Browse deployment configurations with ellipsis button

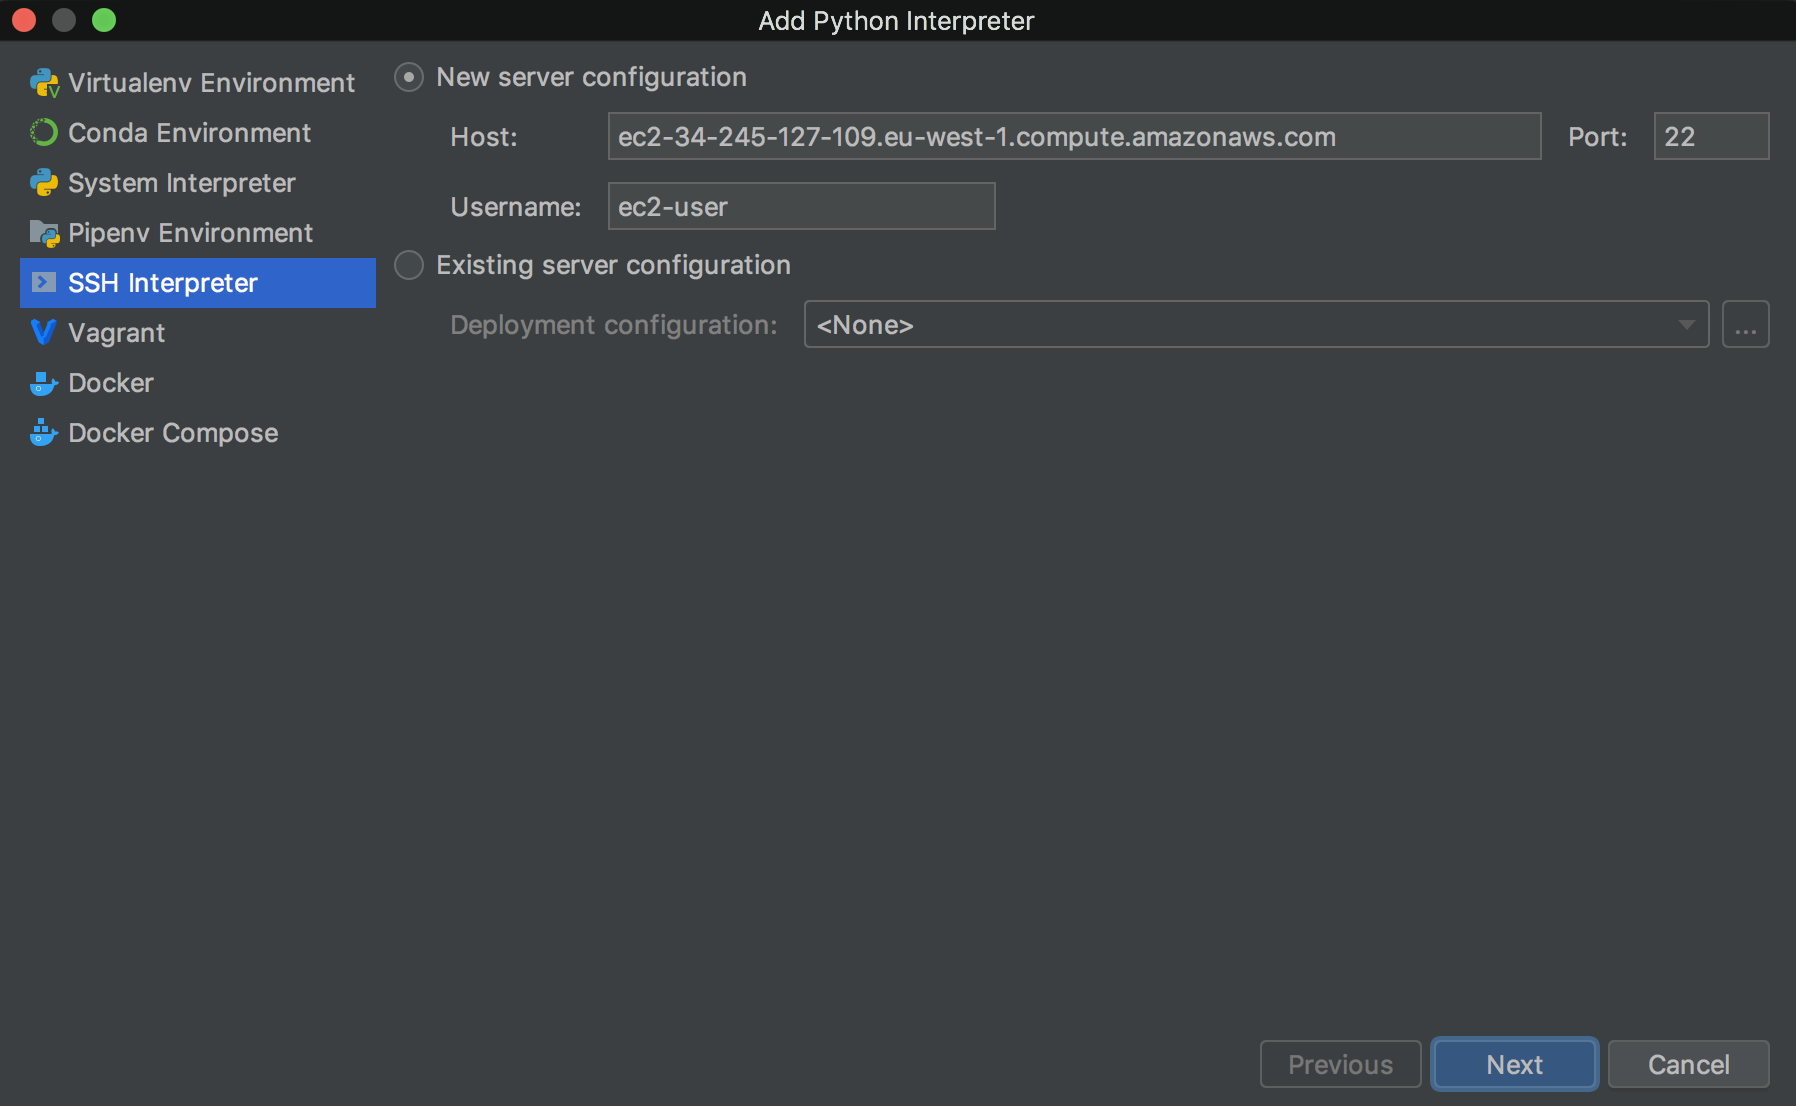[1745, 325]
